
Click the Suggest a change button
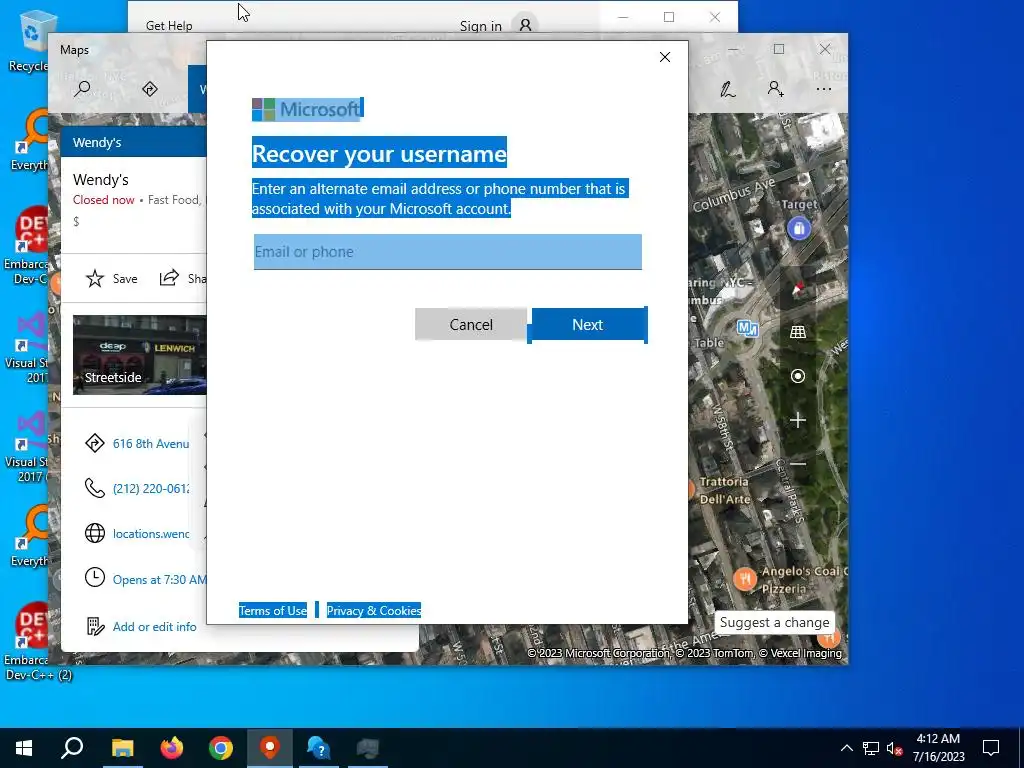coord(775,622)
